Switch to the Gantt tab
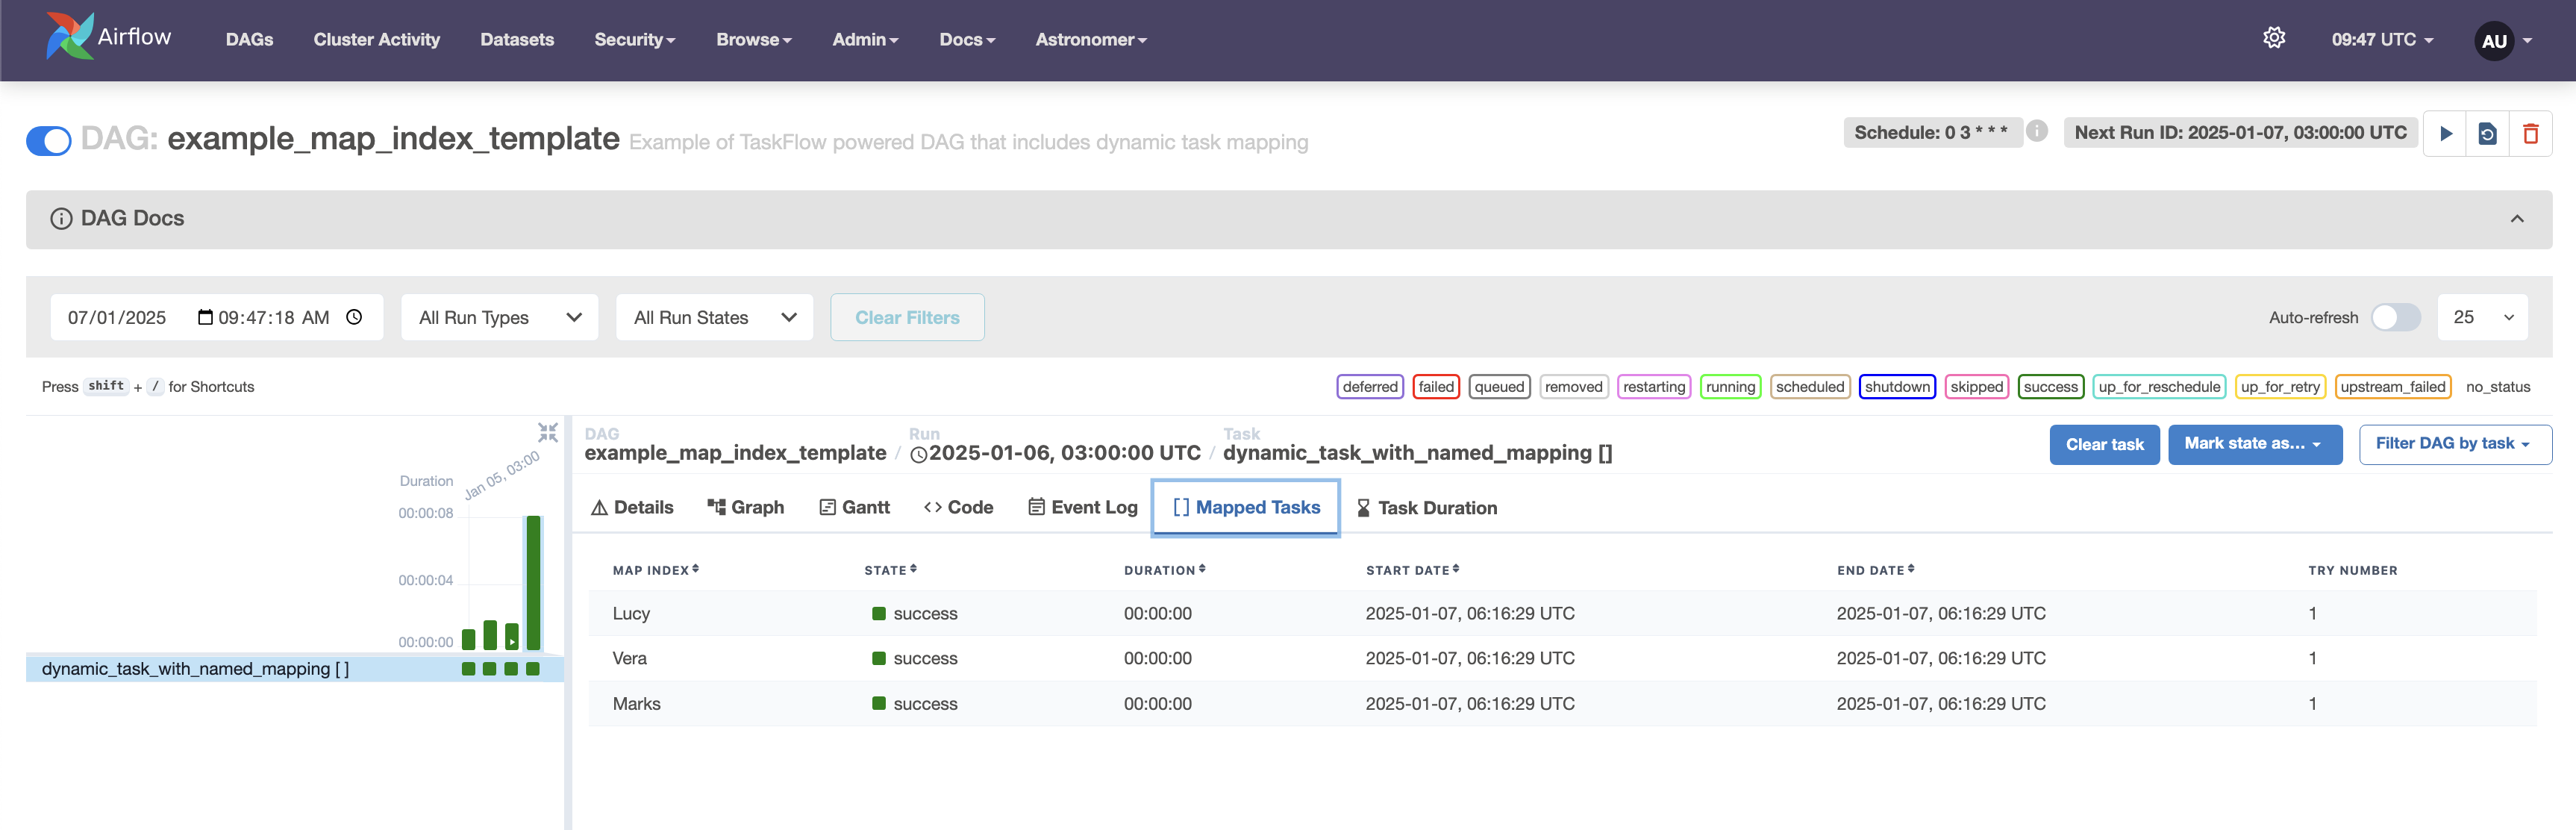 click(854, 508)
